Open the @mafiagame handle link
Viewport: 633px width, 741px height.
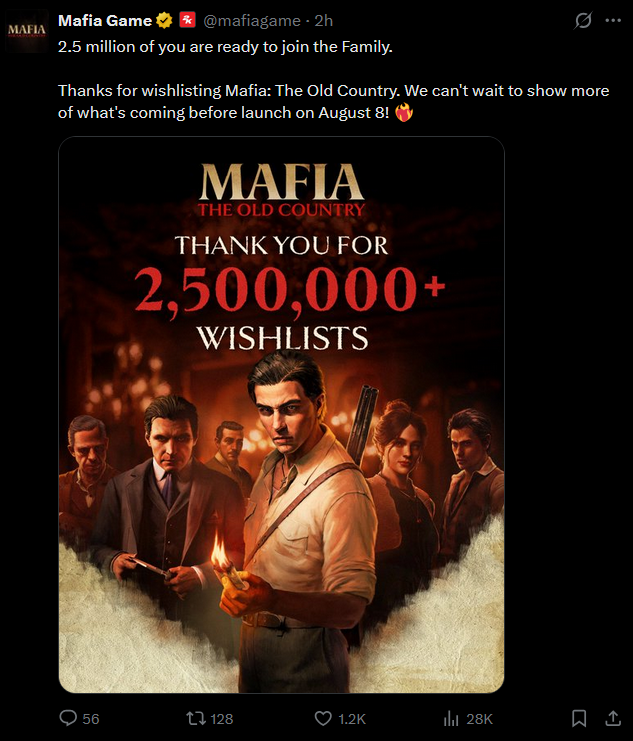point(252,20)
